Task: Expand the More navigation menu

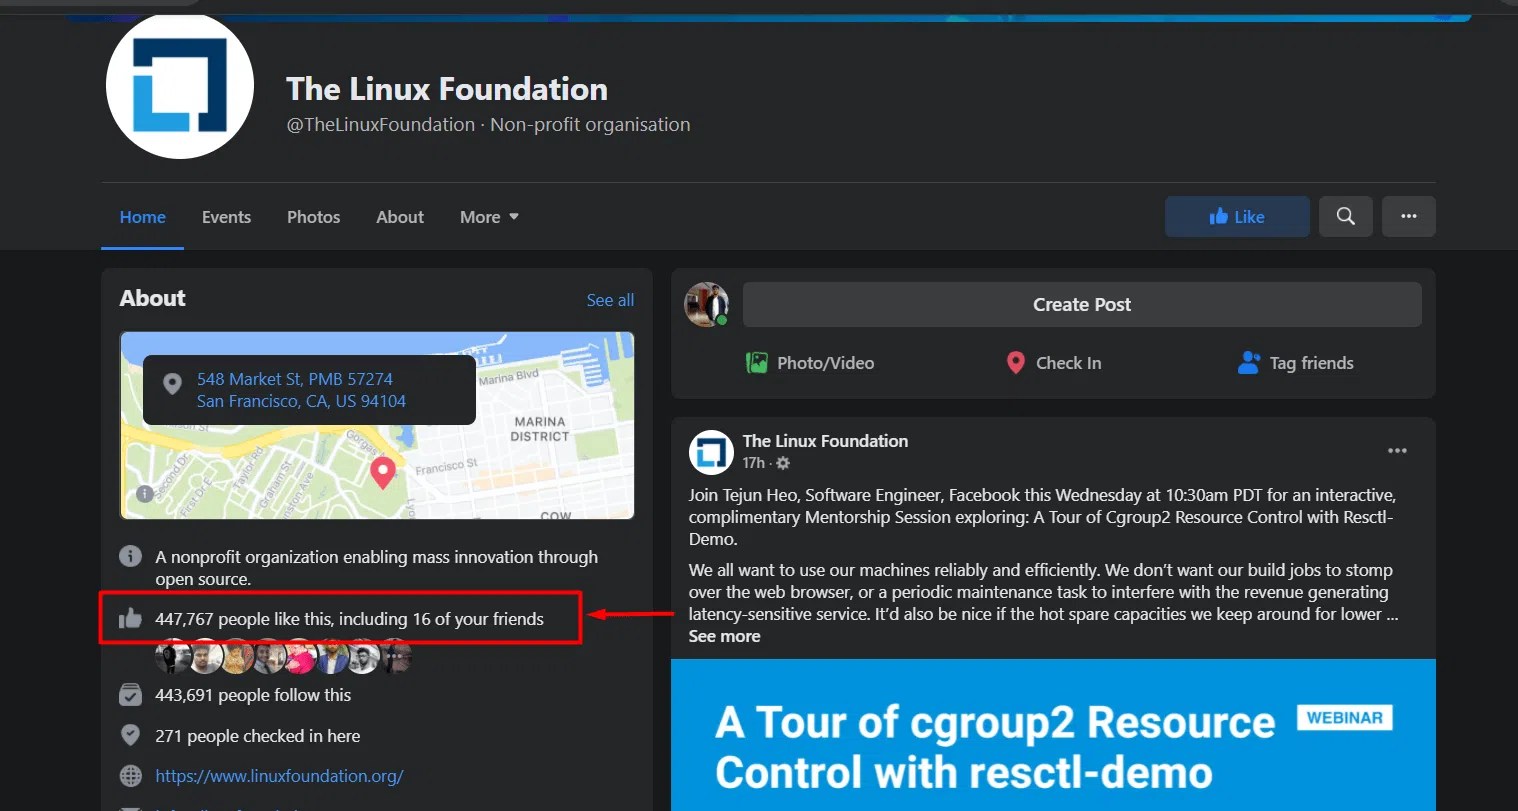Action: tap(488, 216)
